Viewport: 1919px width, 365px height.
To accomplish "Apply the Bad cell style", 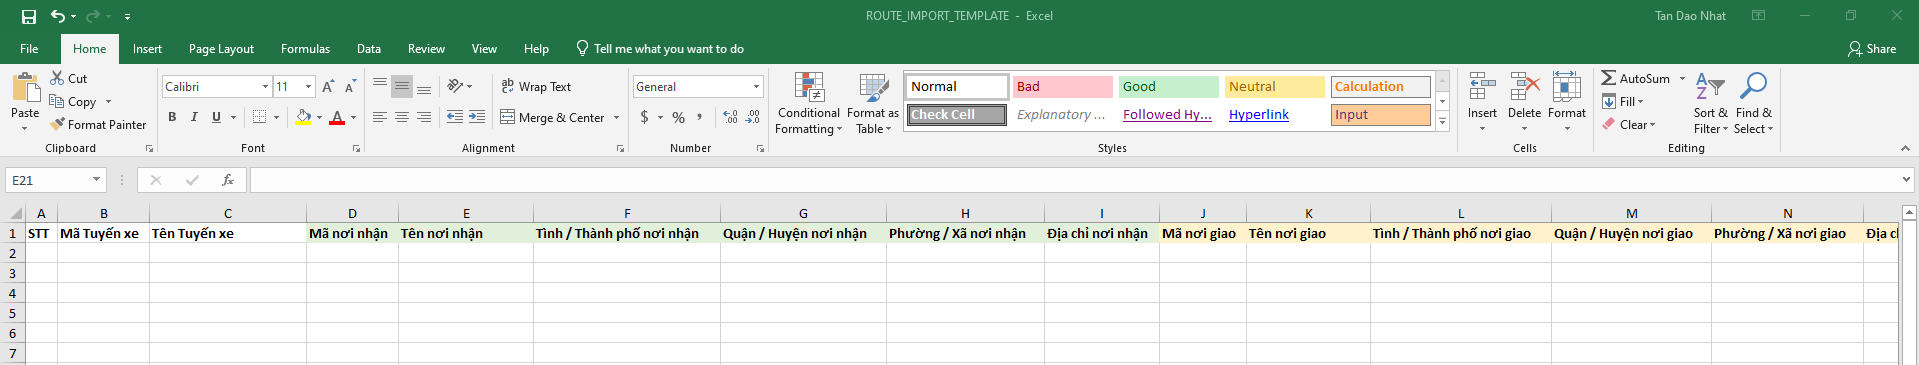I will pyautogui.click(x=1062, y=87).
